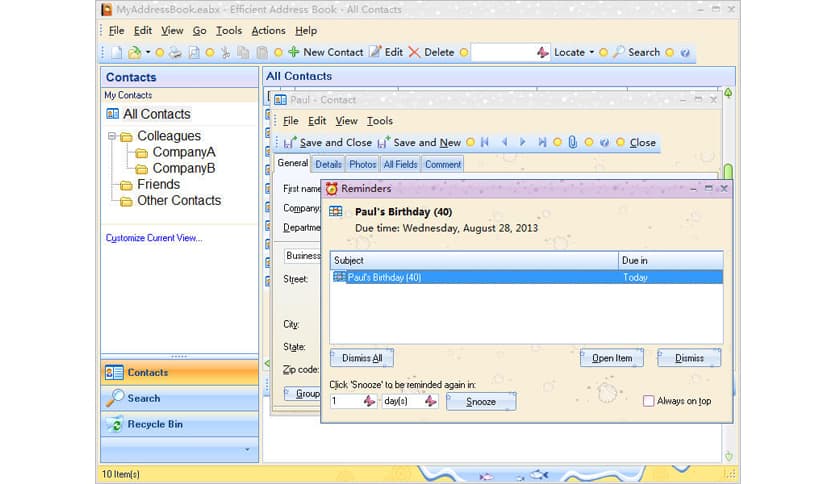The width and height of the screenshot is (836, 484).
Task: Click the Snooze button
Action: pyautogui.click(x=481, y=402)
